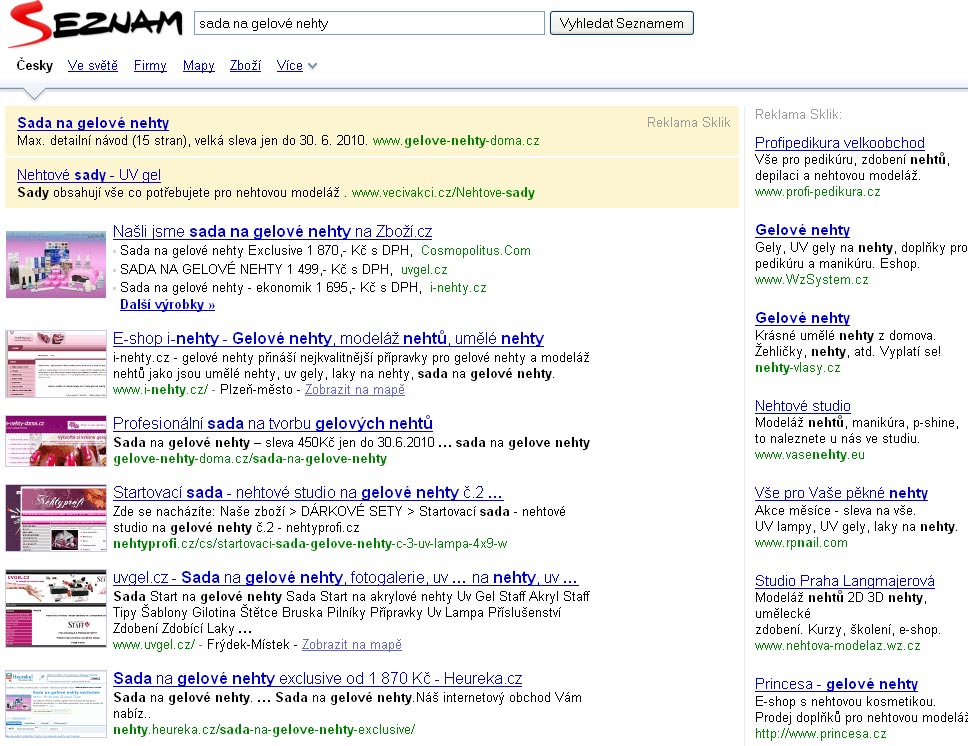The height and width of the screenshot is (746, 968).
Task: Visit the nehty-vlasy.cz URL
Action: point(798,368)
